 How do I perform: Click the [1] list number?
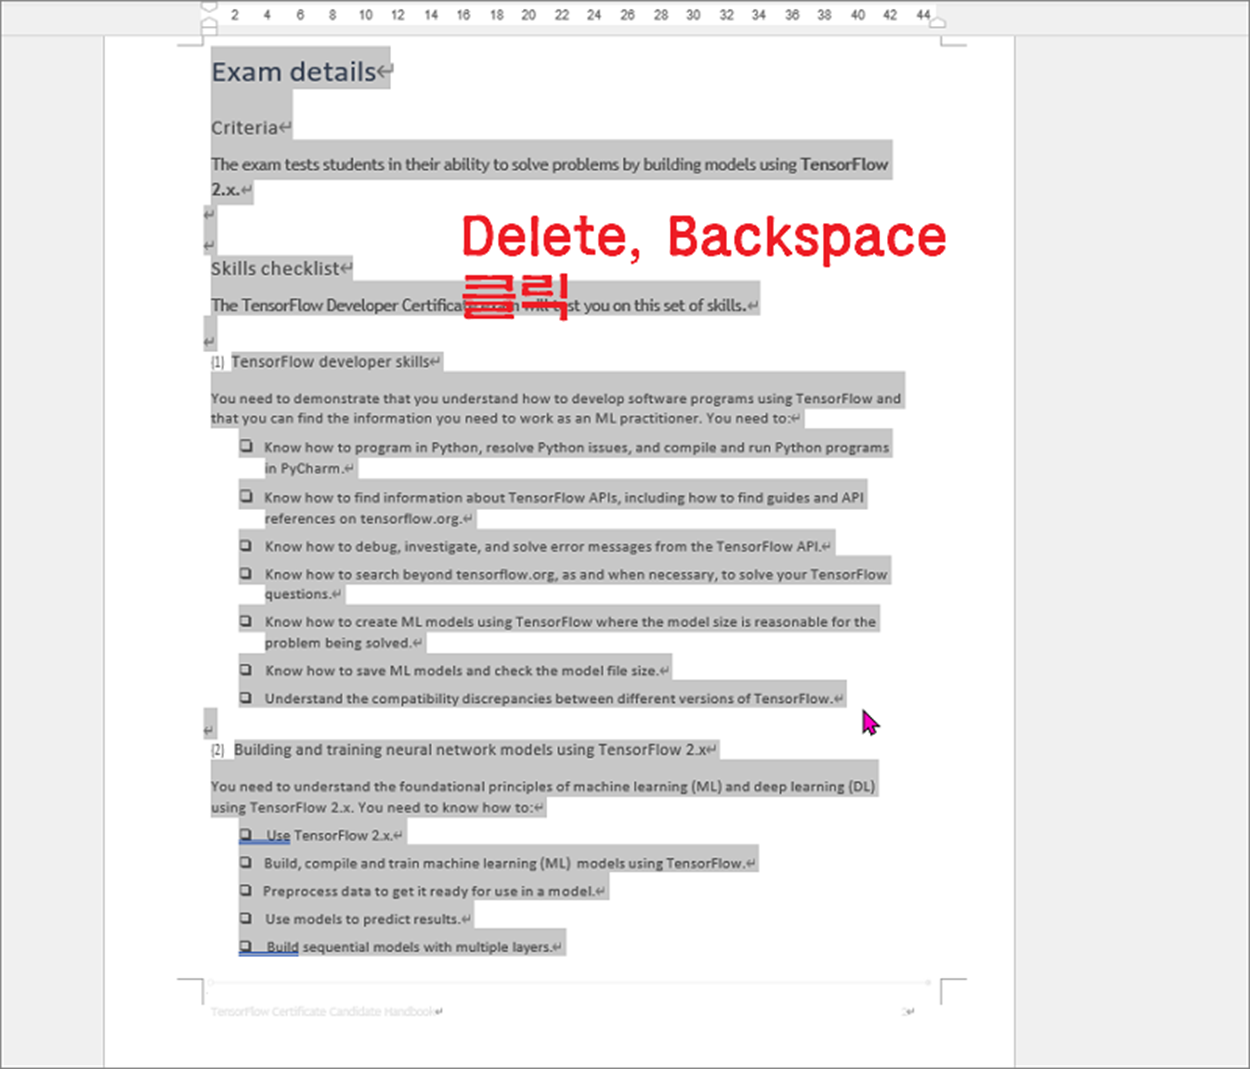point(217,362)
